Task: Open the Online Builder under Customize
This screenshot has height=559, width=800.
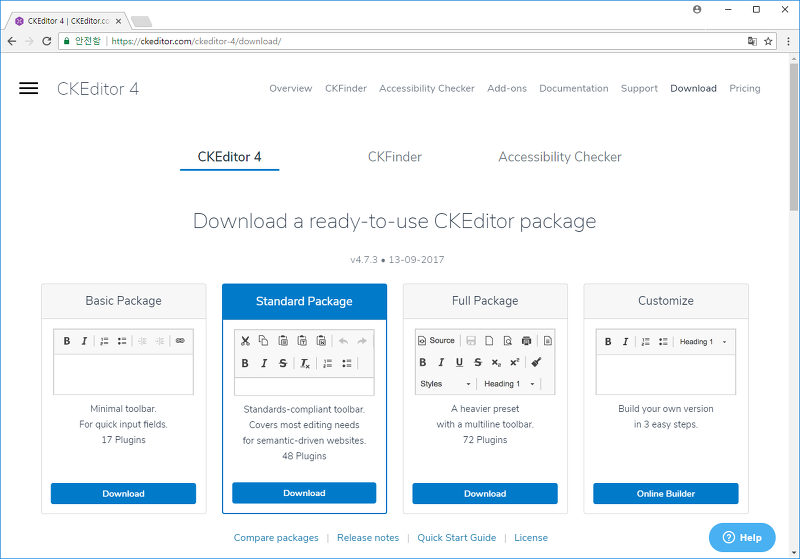Action: click(665, 493)
